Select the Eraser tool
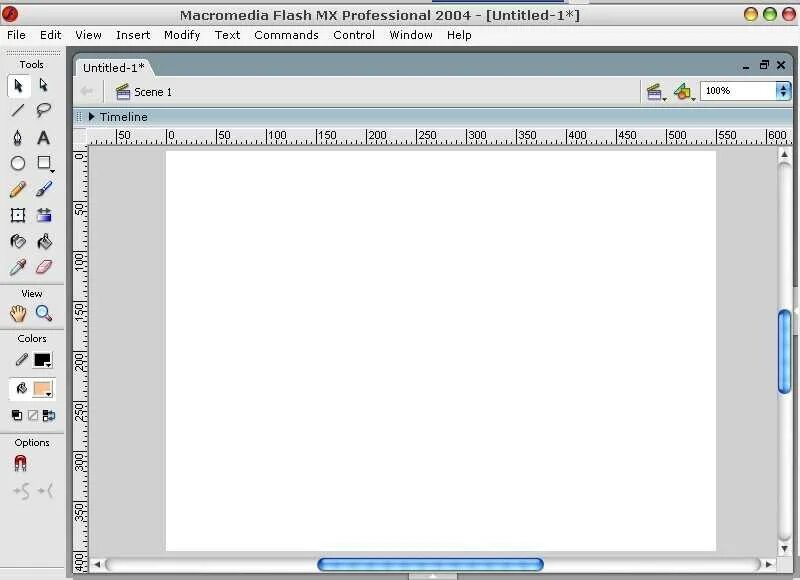Screen dimensions: 800x580 coord(44,267)
